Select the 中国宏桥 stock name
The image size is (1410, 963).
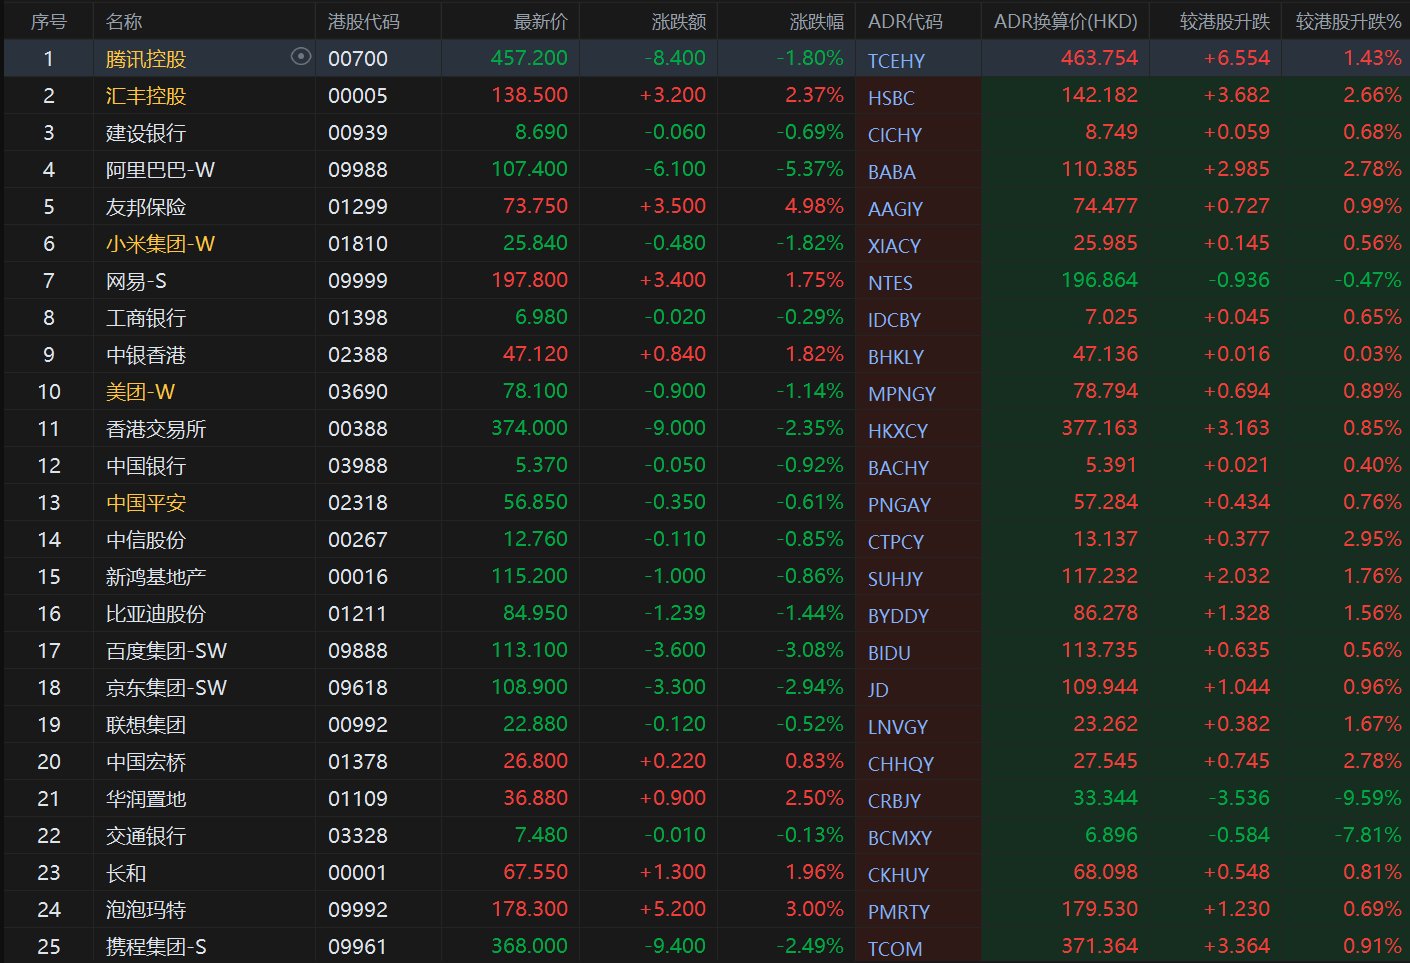146,762
